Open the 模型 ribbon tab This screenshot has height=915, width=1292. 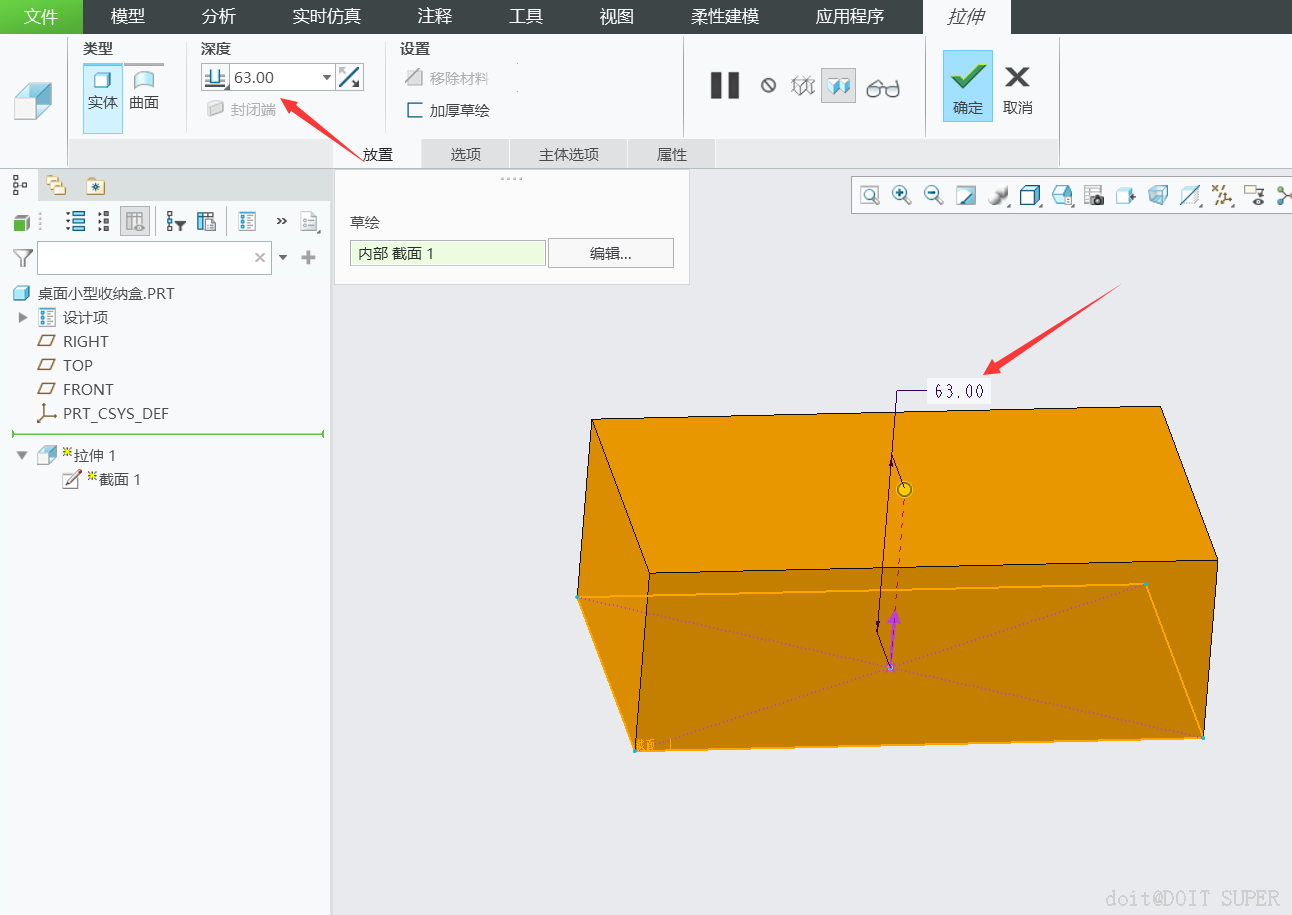(x=127, y=17)
